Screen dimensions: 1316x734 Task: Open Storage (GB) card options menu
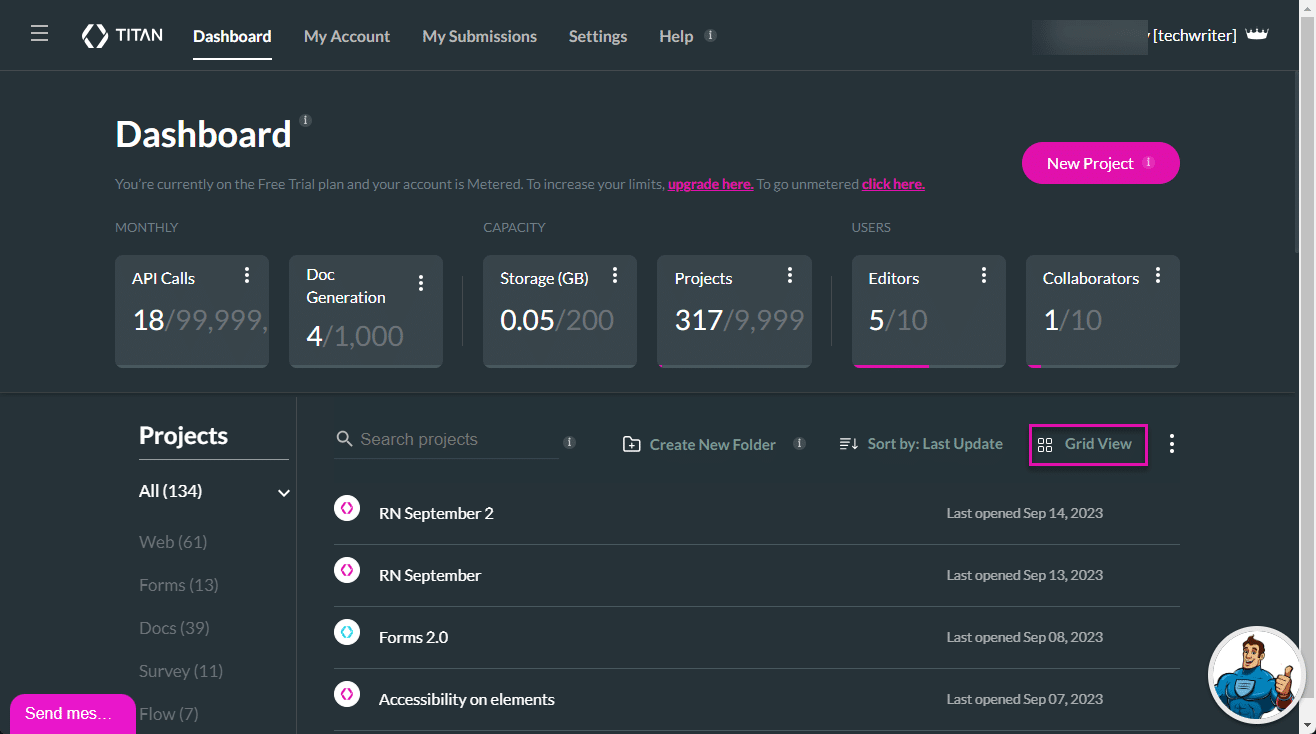click(615, 275)
